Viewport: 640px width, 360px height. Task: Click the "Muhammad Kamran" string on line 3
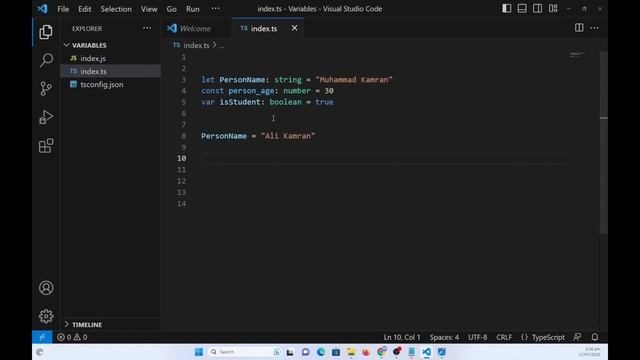[353, 80]
